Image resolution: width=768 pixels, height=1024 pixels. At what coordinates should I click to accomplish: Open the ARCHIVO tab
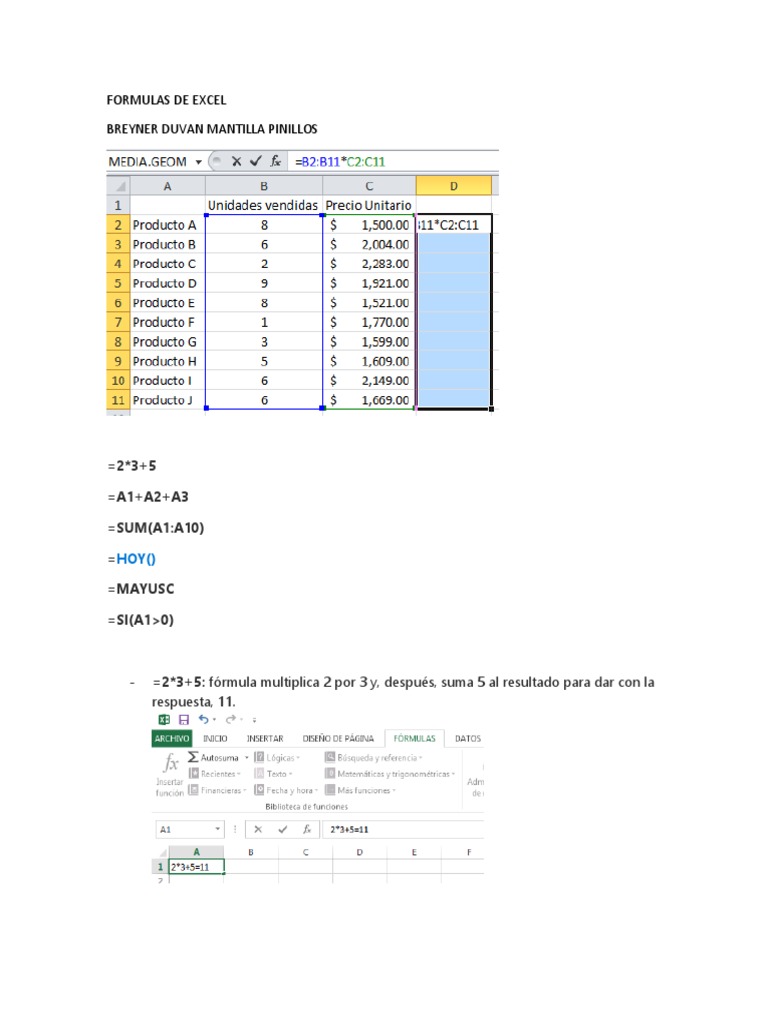(x=172, y=738)
